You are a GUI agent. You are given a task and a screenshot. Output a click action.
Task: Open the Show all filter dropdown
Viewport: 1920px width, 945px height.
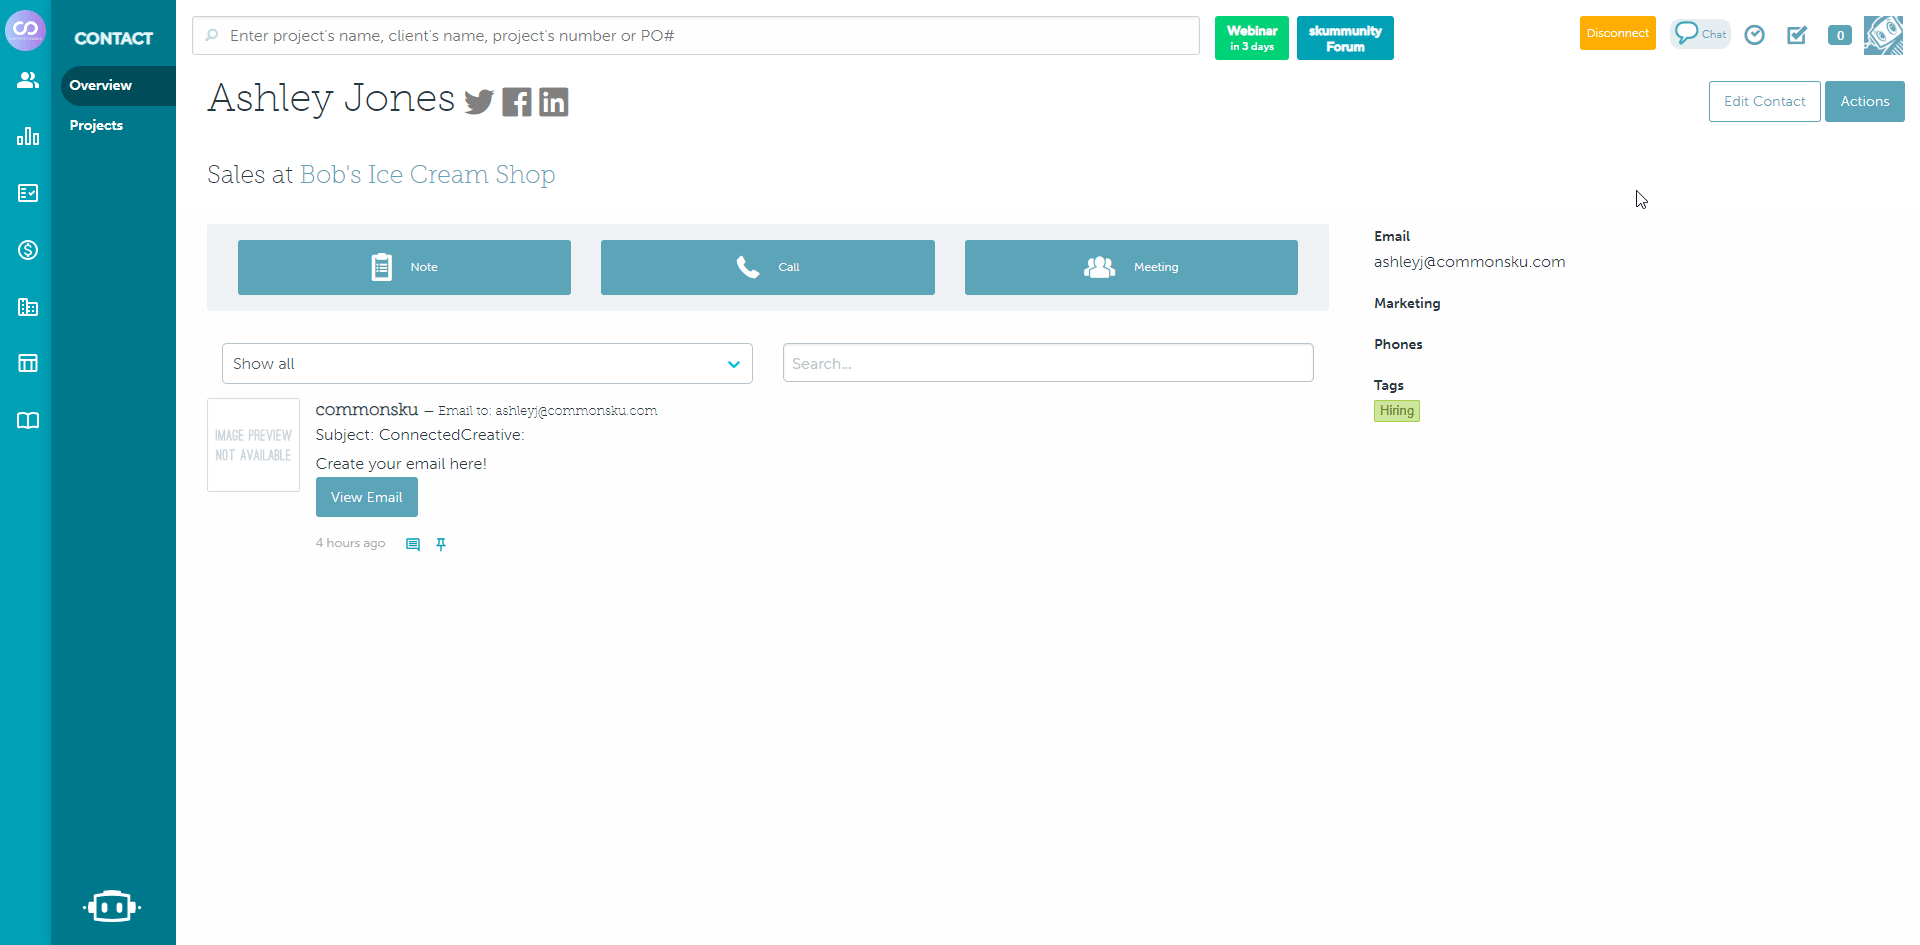(x=487, y=363)
